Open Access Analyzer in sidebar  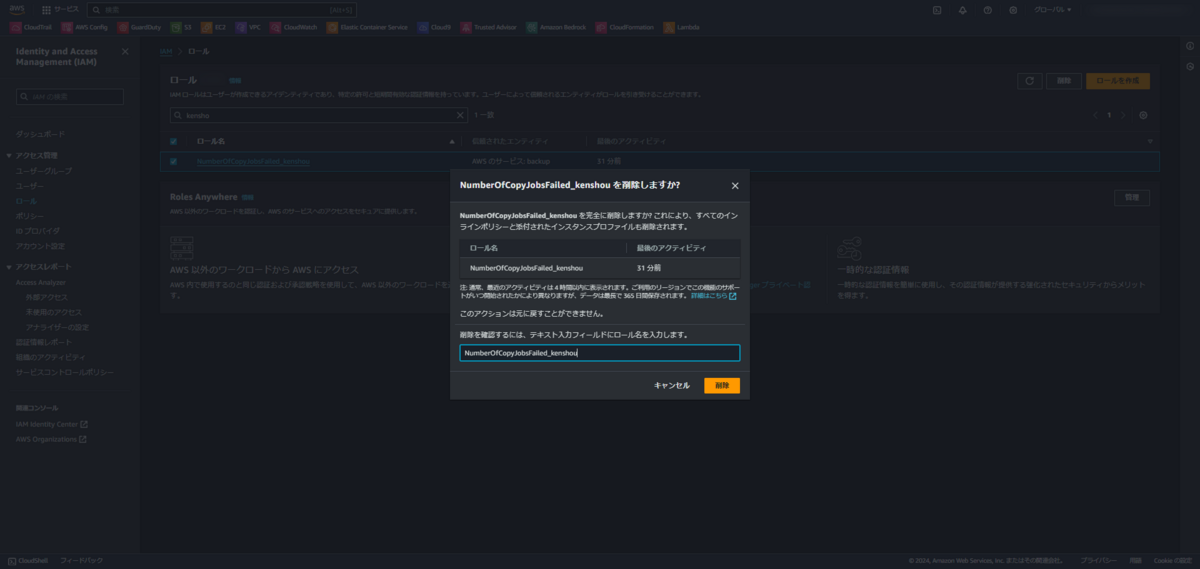40,282
